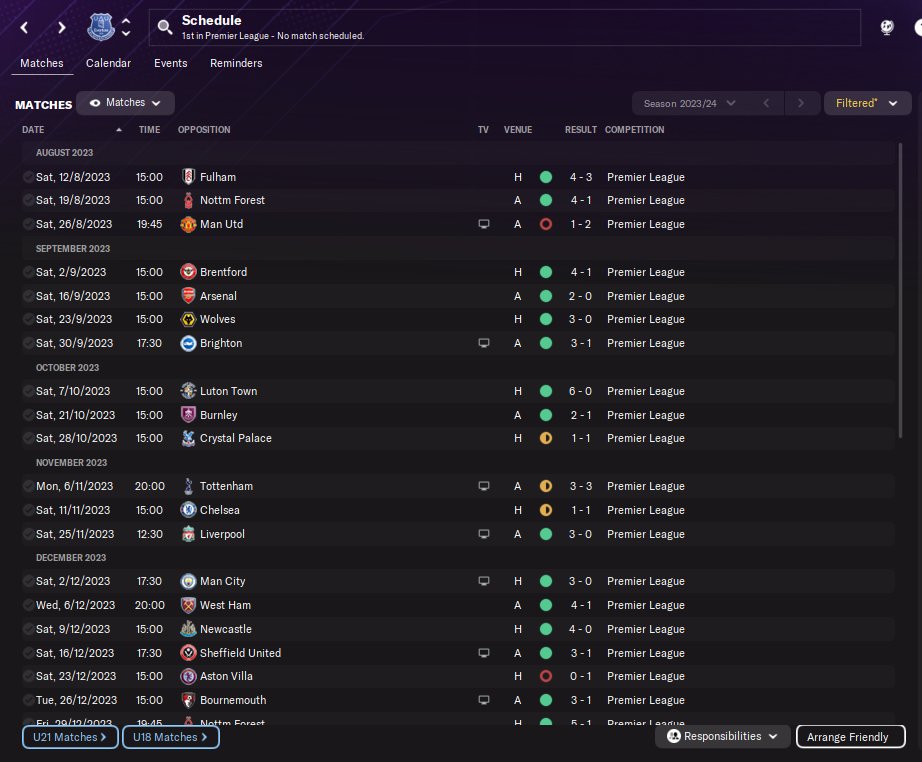Click the Crystal Palace club crest

[x=188, y=438]
